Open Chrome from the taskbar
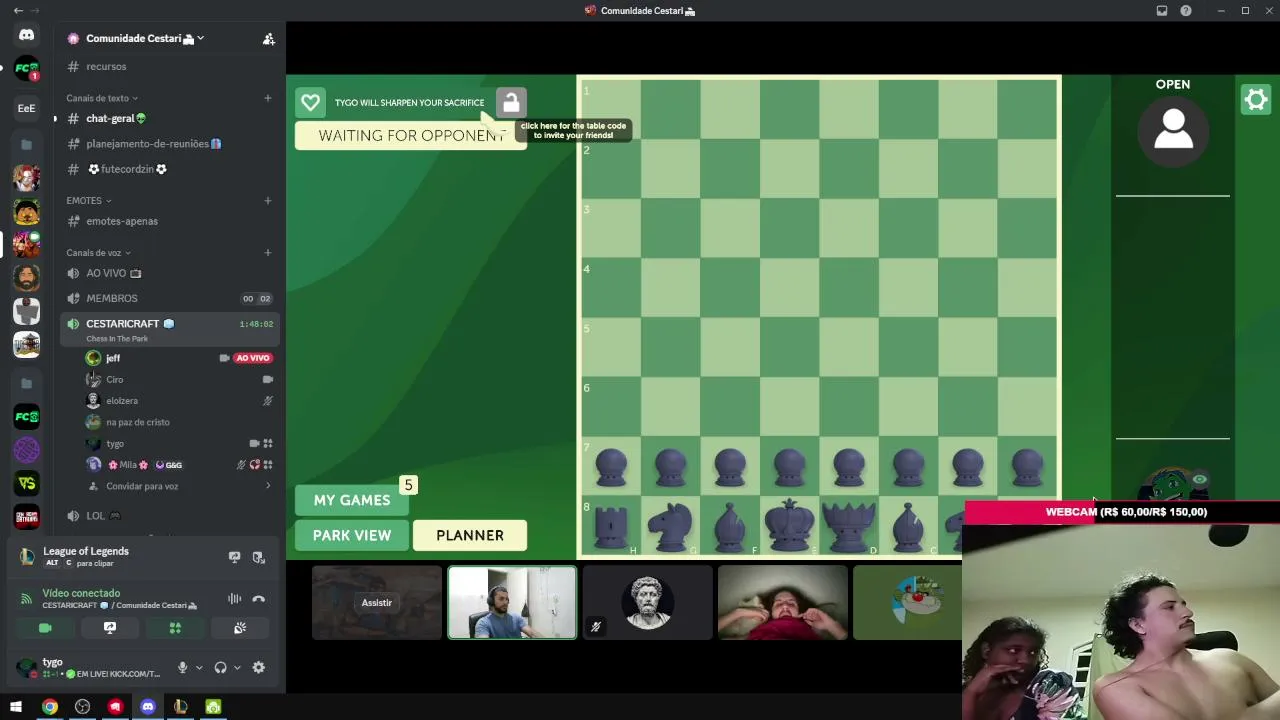1280x720 pixels. click(49, 707)
